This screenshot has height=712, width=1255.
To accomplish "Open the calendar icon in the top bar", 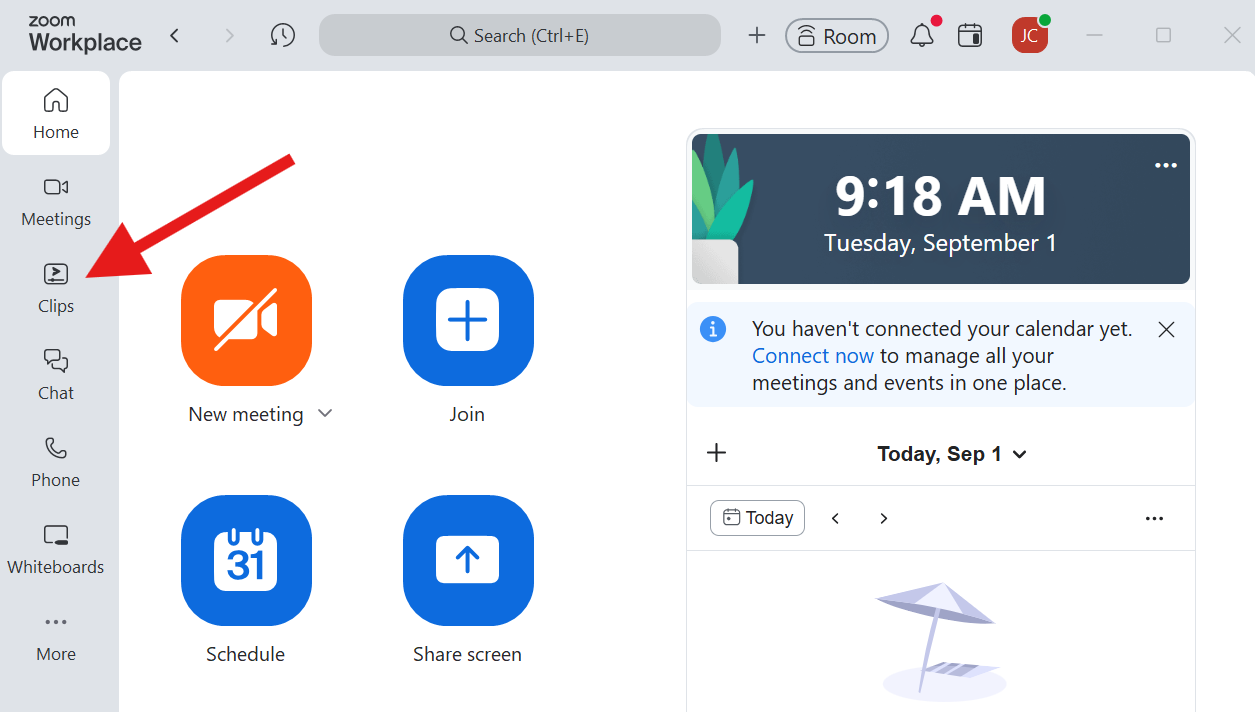I will [x=970, y=36].
